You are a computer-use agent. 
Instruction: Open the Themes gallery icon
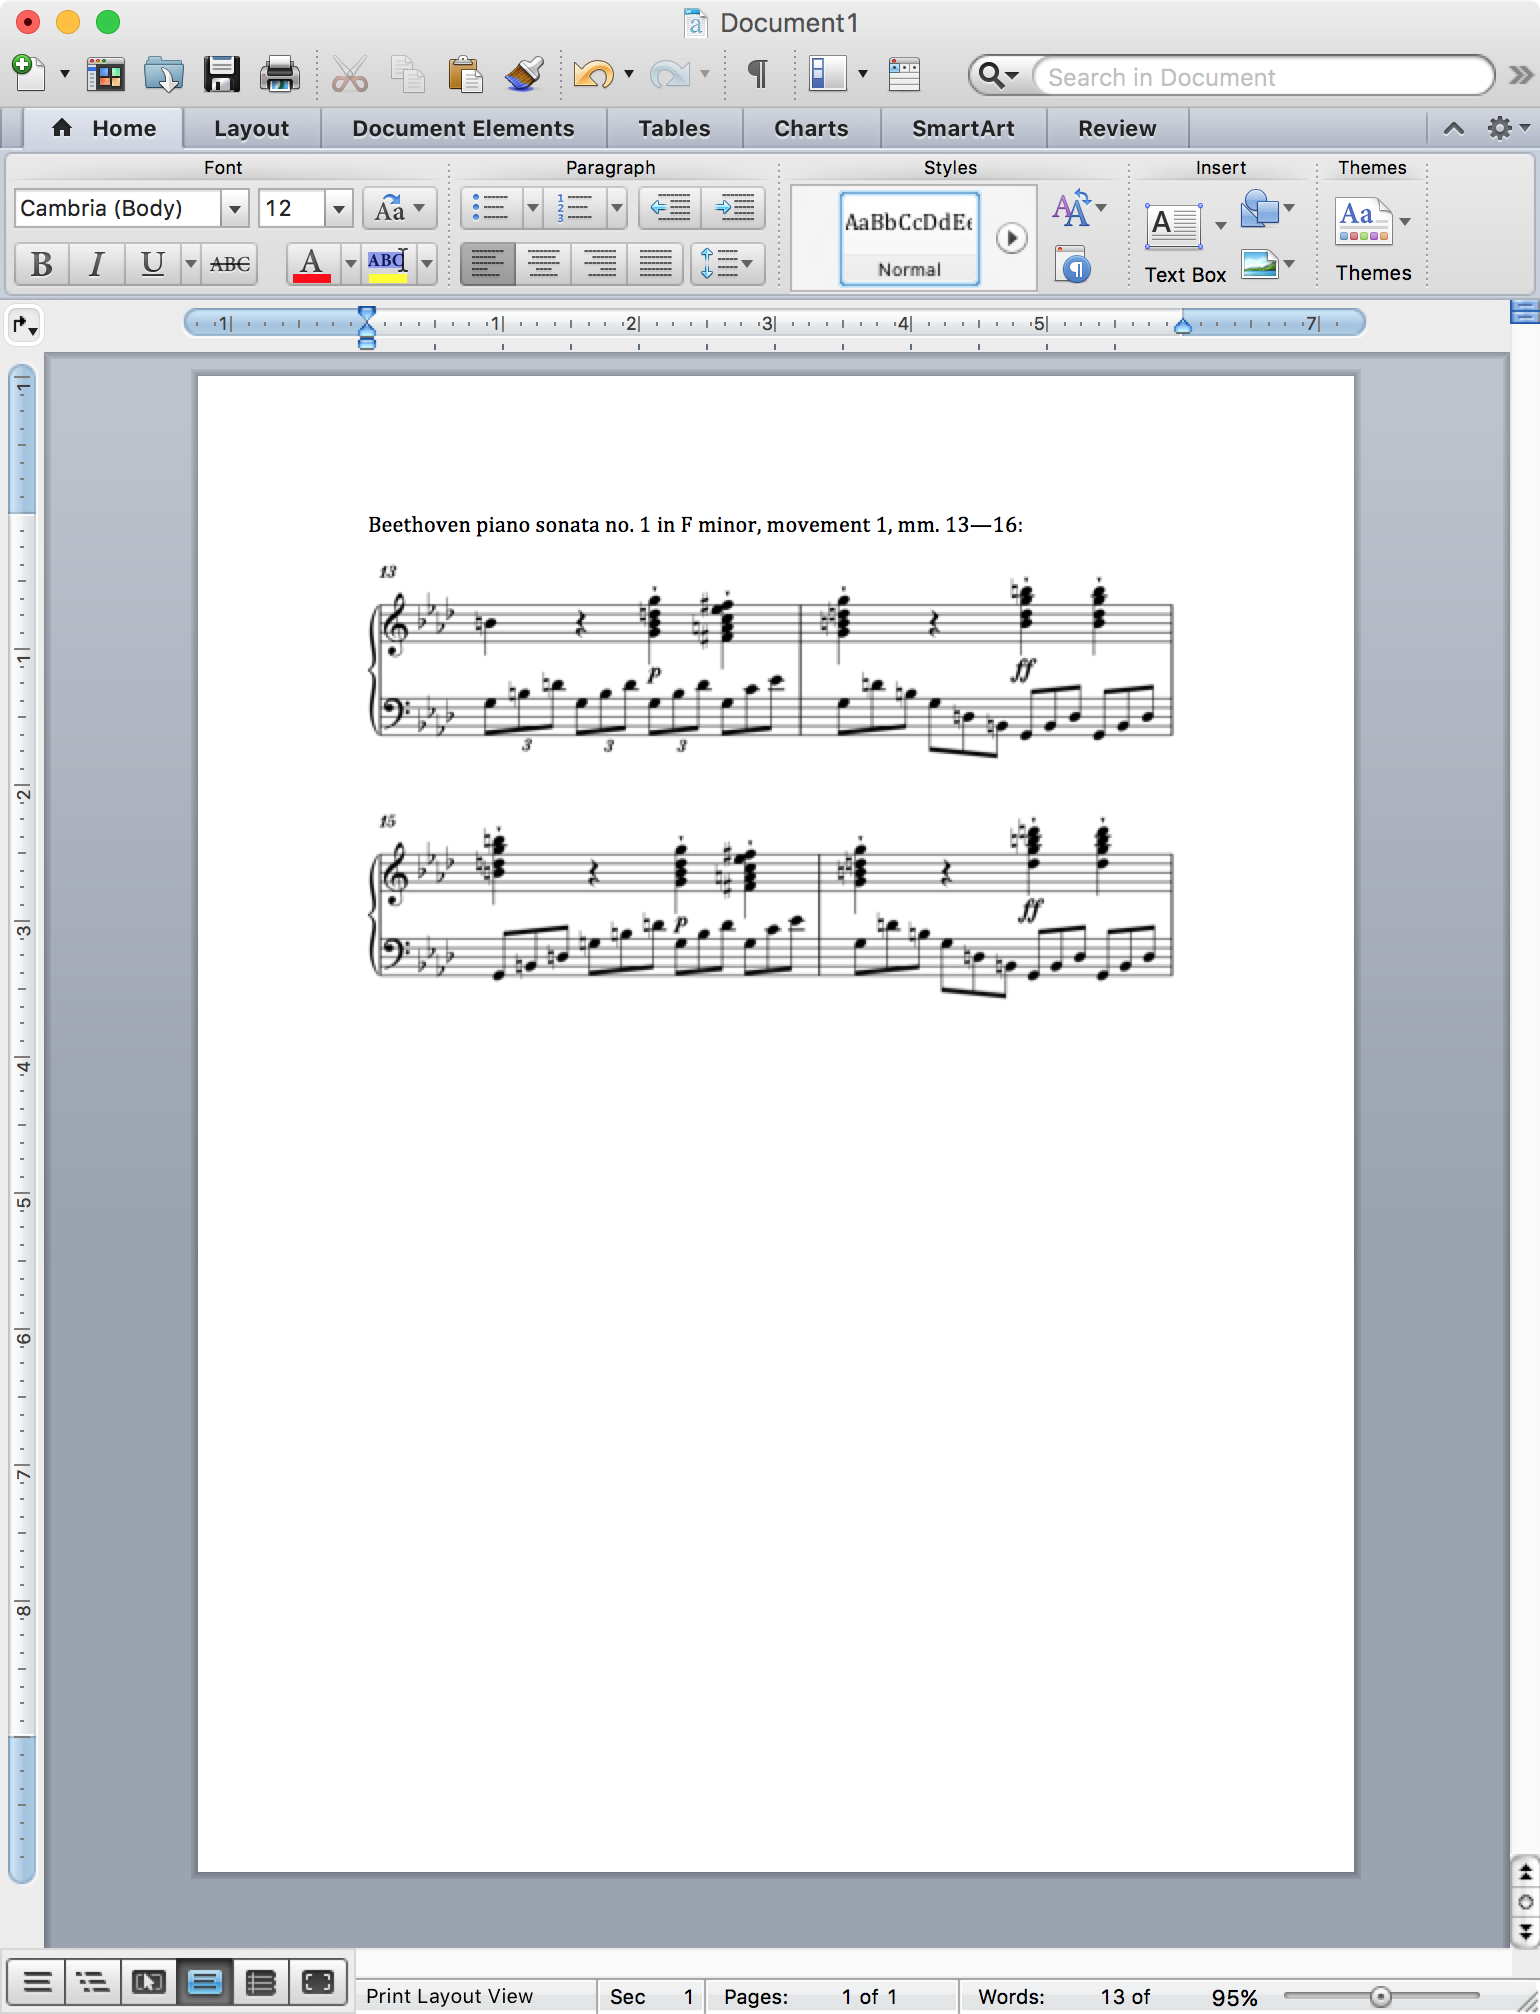(1362, 221)
